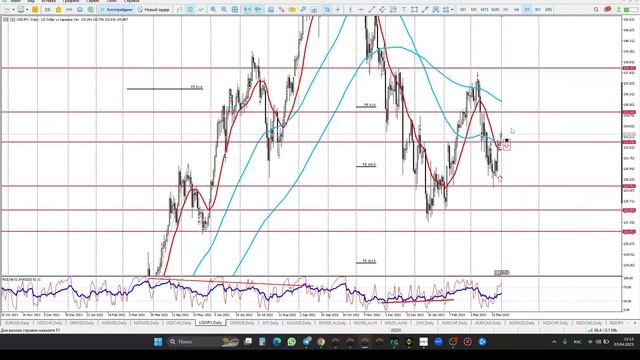Screen dimensions: 640x360
Task: Open the new chart dropdown arrow
Action: coord(13,9)
